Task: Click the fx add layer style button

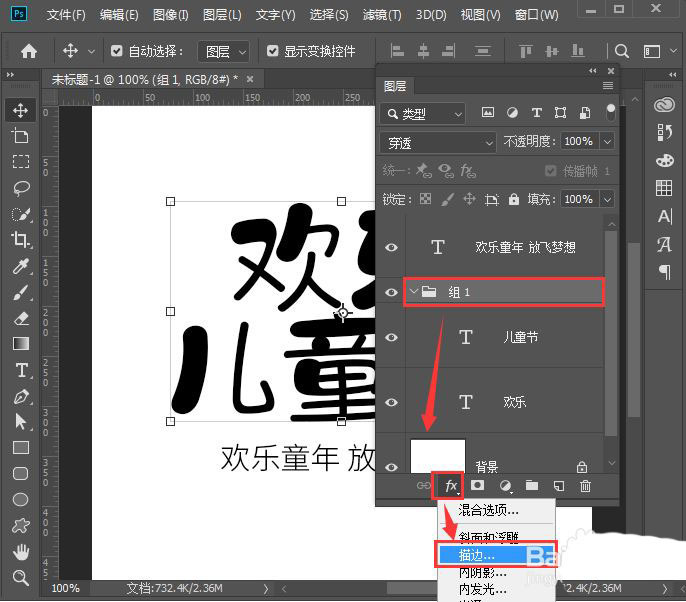Action: click(x=451, y=486)
